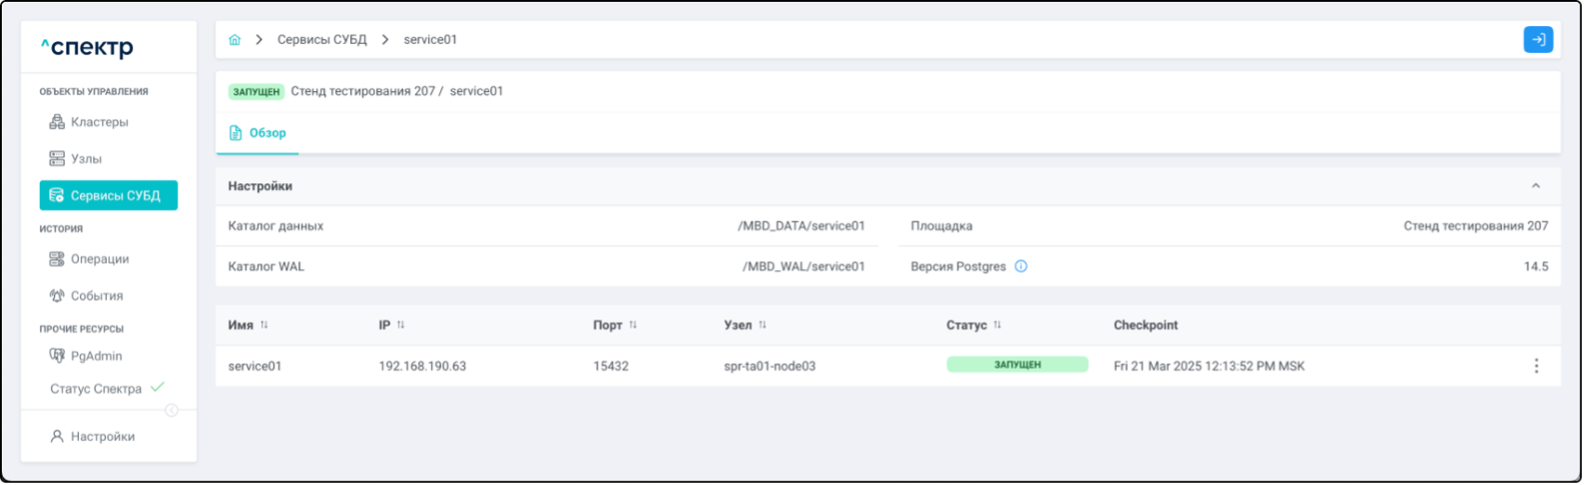Open PgAdmin resource link

pyautogui.click(x=96, y=356)
